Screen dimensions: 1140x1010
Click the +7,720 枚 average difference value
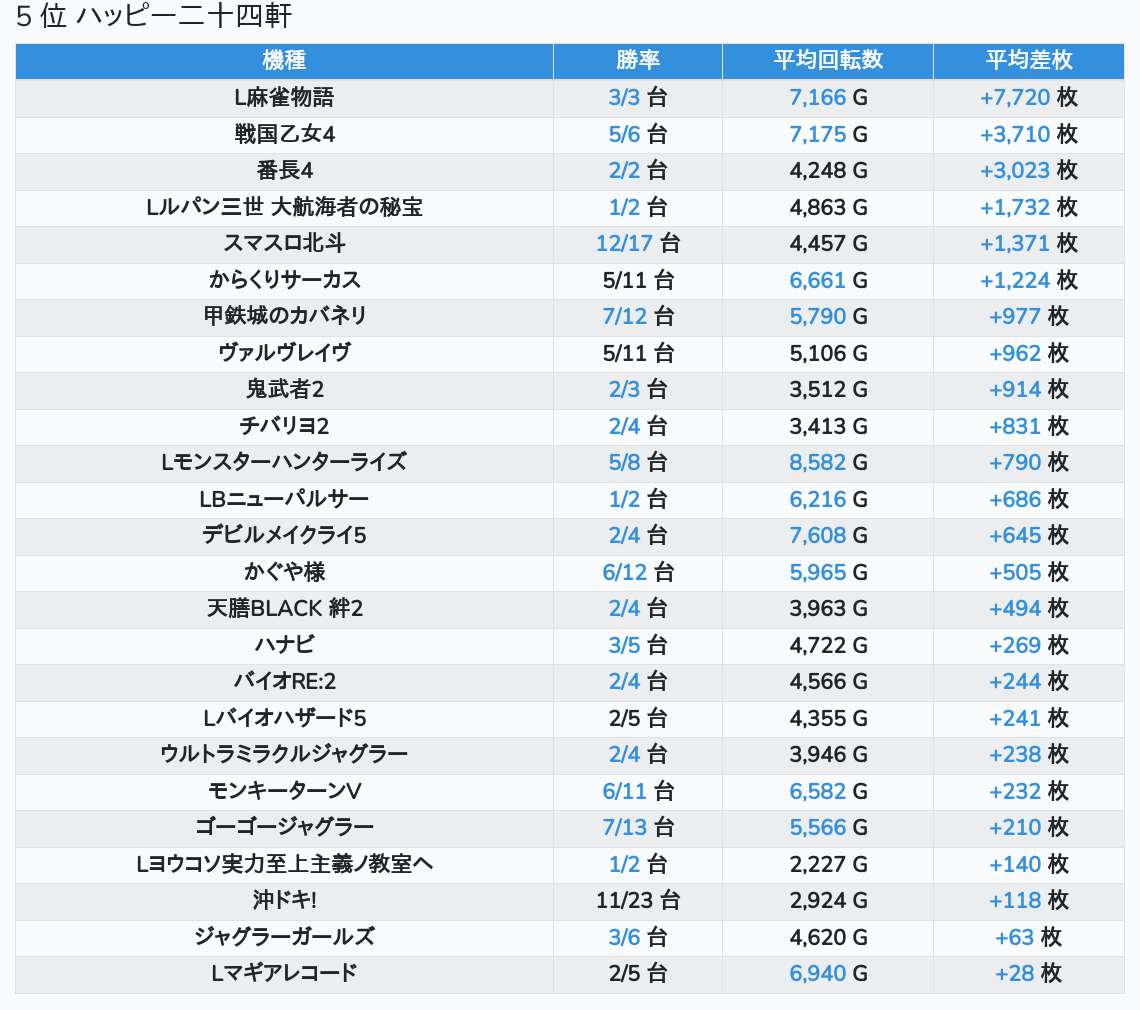[1029, 97]
